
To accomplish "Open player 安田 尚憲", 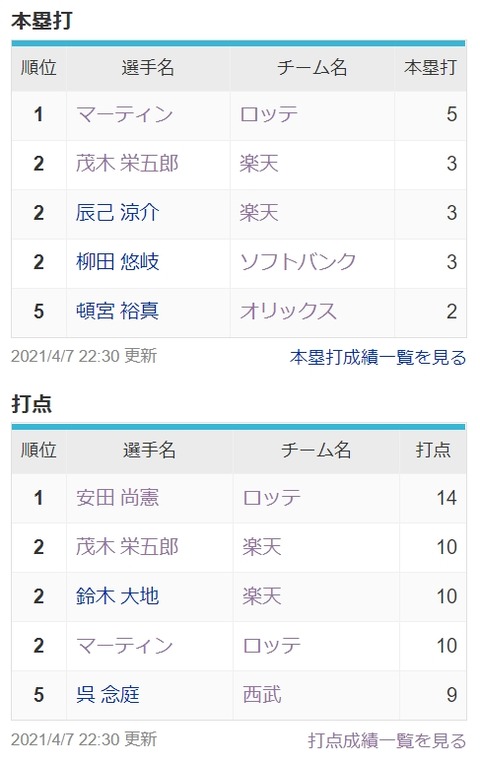I will pyautogui.click(x=118, y=498).
